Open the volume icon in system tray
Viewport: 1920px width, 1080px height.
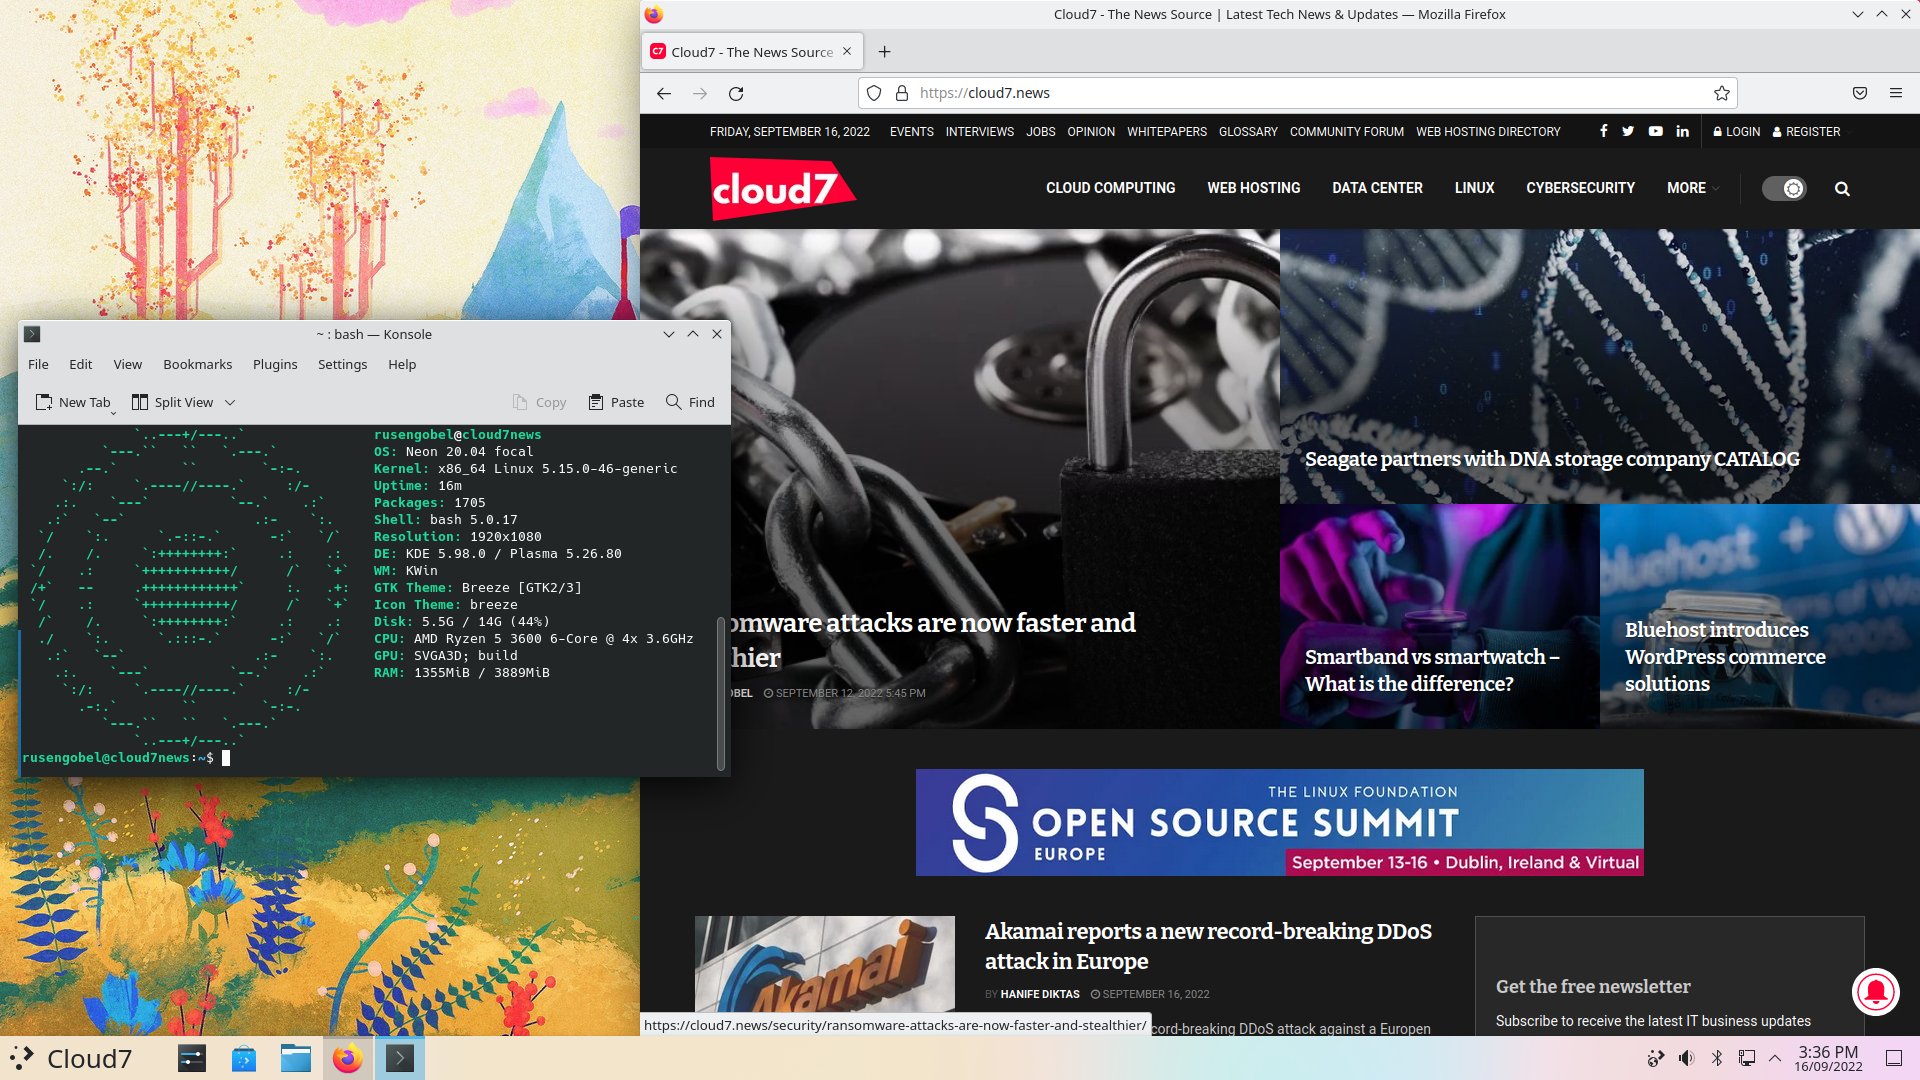pyautogui.click(x=1686, y=1058)
